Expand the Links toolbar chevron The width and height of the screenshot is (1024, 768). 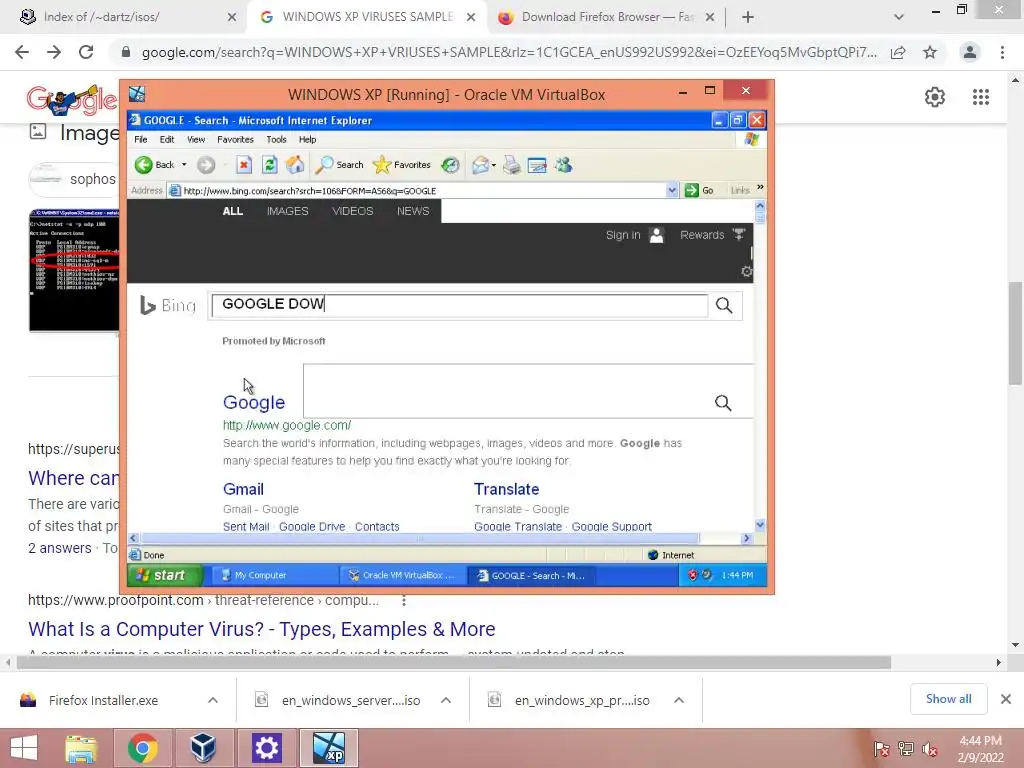[x=760, y=188]
